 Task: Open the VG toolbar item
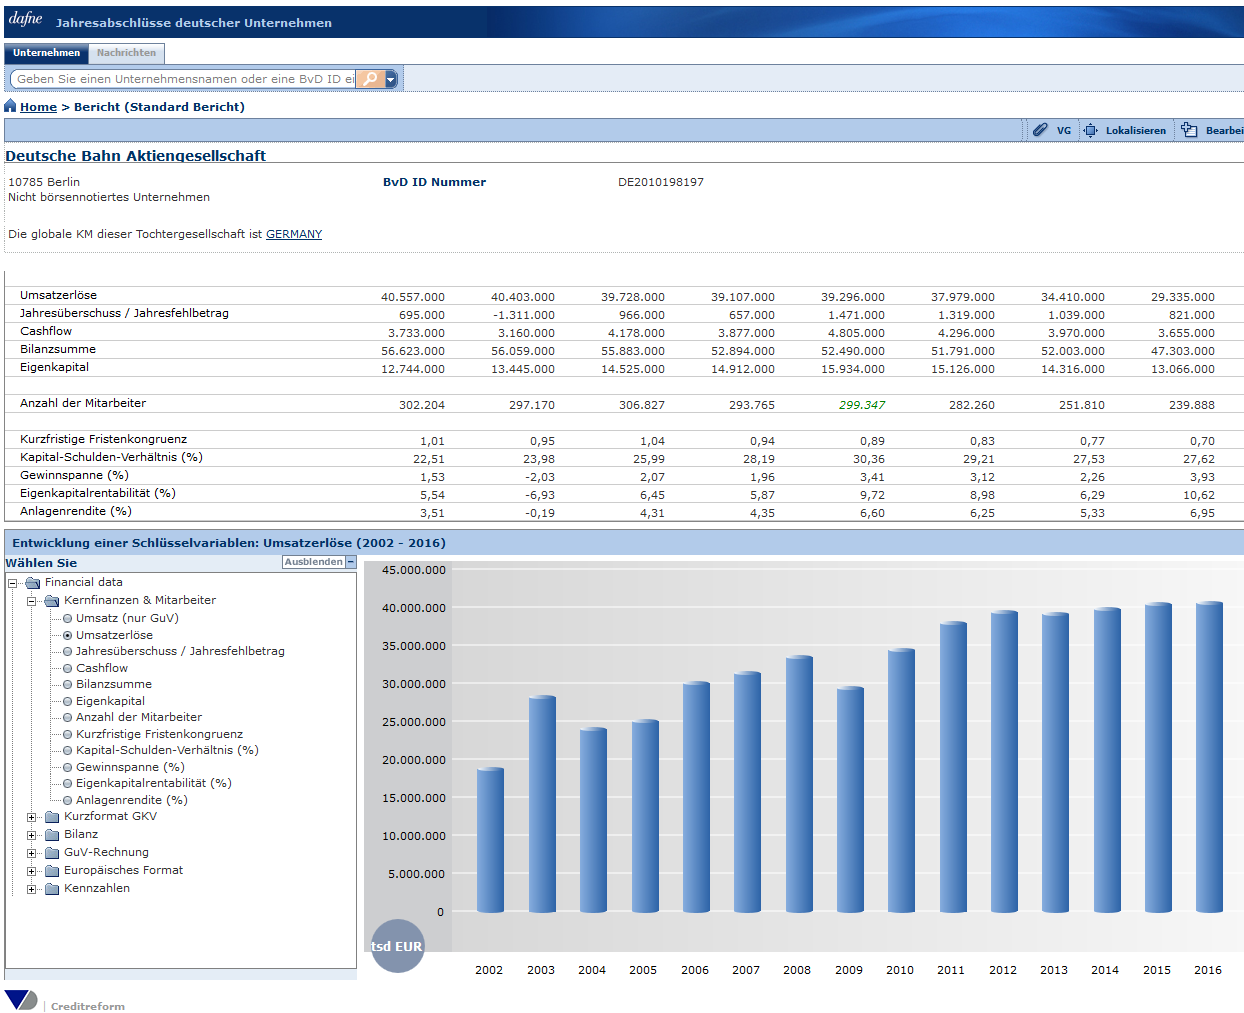pyautogui.click(x=1064, y=131)
